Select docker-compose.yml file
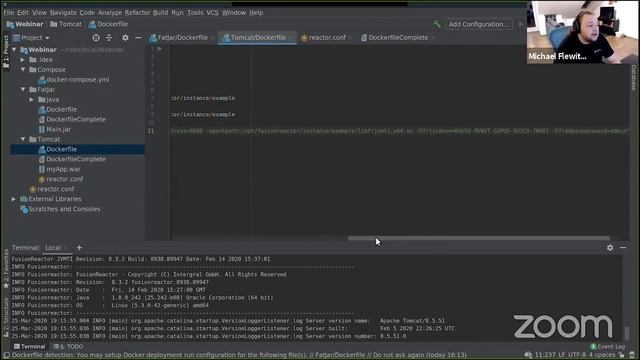Image resolution: width=640 pixels, height=360 pixels. tap(73, 80)
